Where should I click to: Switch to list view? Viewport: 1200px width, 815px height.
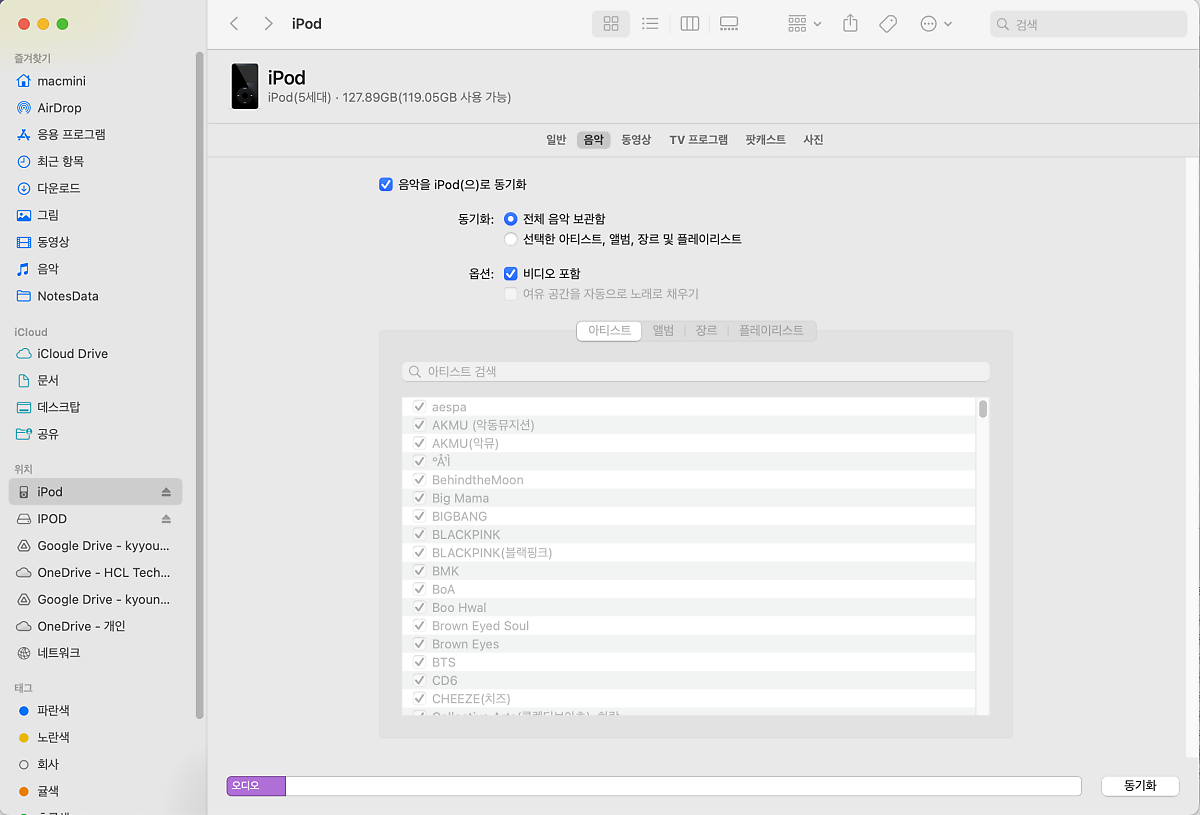650,23
